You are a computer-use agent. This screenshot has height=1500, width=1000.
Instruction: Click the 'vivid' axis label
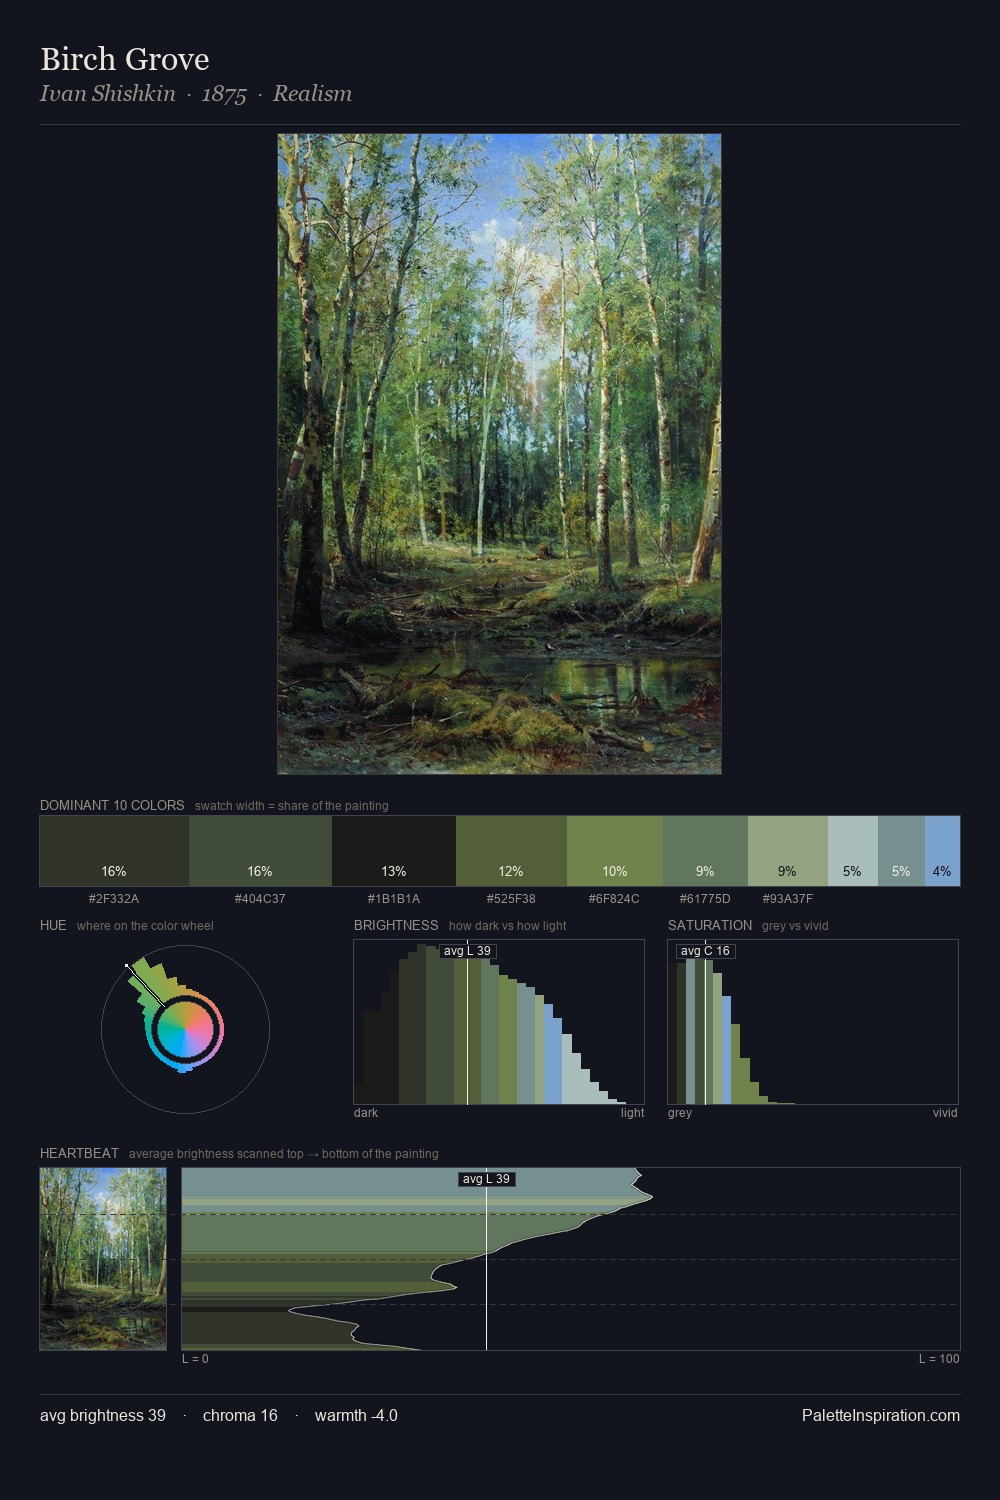click(x=945, y=1113)
